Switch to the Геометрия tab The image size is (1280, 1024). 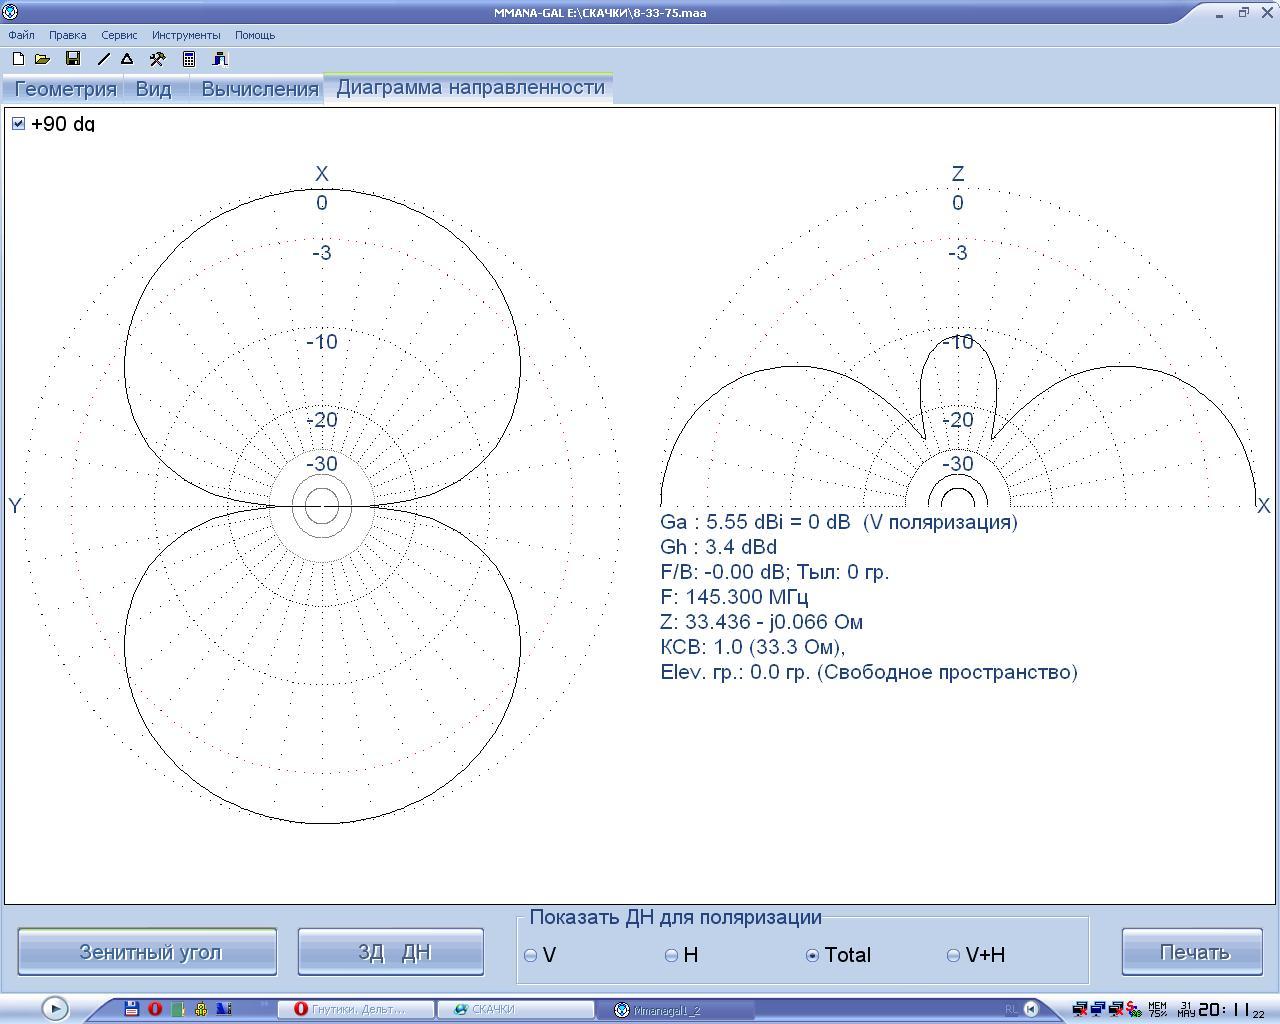point(66,89)
